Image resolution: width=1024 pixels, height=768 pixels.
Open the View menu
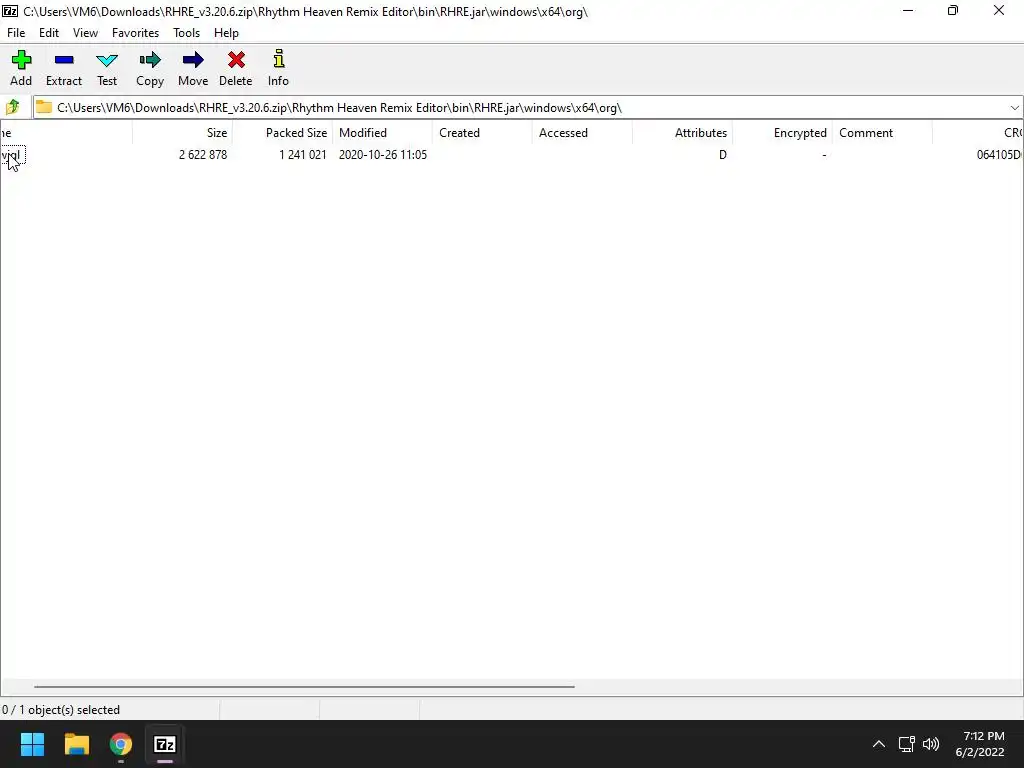85,33
